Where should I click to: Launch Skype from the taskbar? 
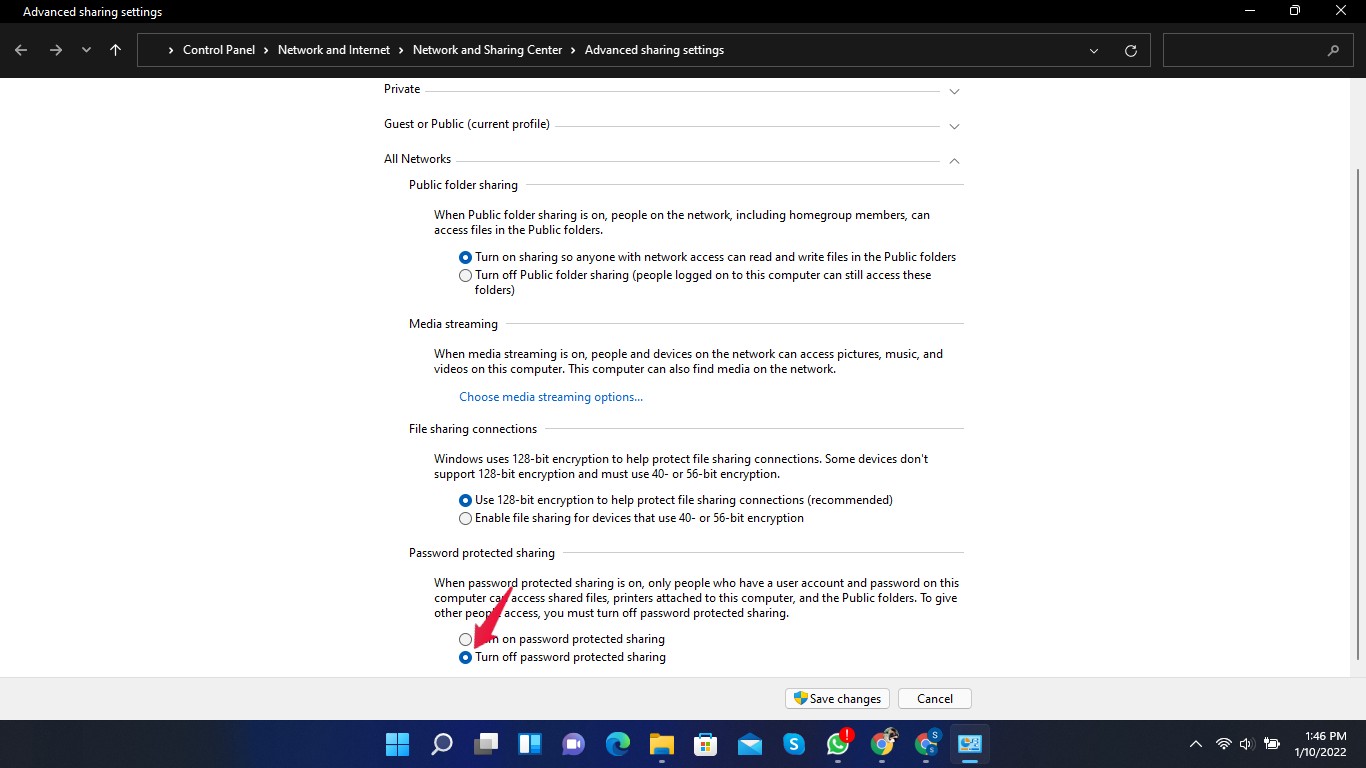793,744
